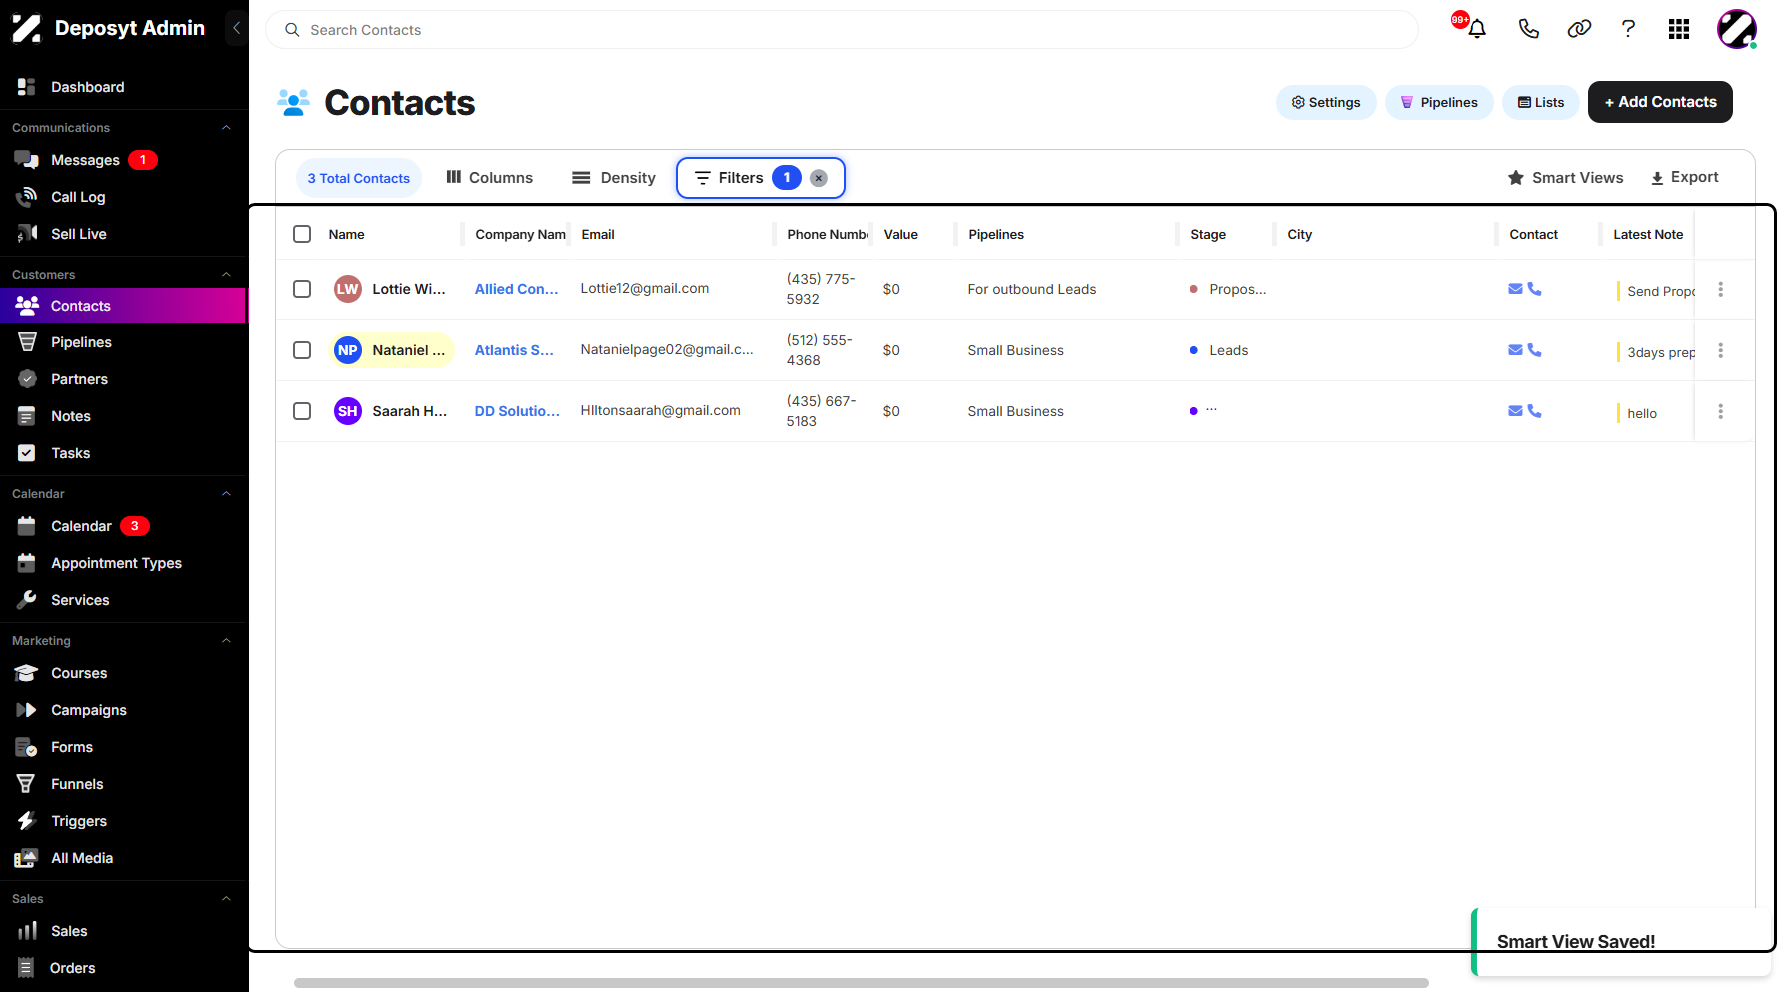This screenshot has width=1781, height=992.
Task: Open the user profile avatar
Action: pyautogui.click(x=1737, y=29)
